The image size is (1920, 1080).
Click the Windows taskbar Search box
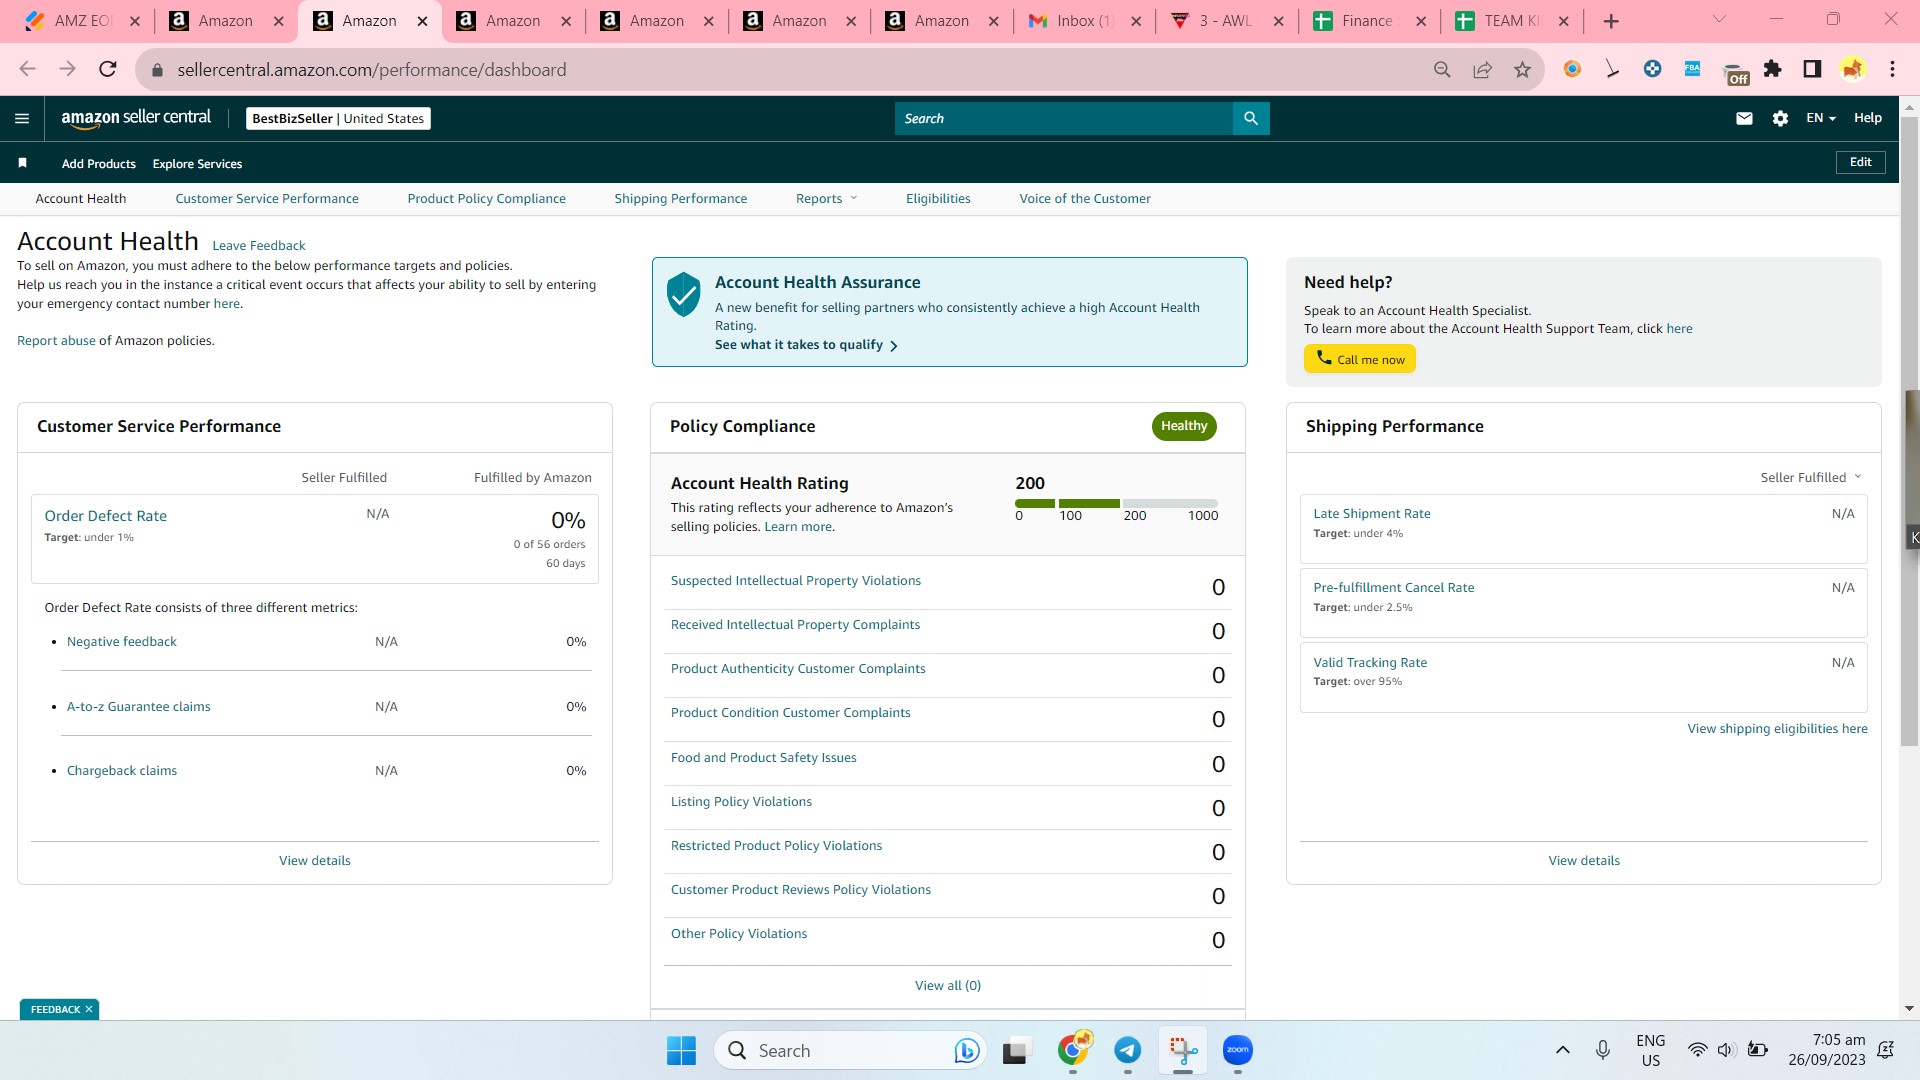point(852,1050)
